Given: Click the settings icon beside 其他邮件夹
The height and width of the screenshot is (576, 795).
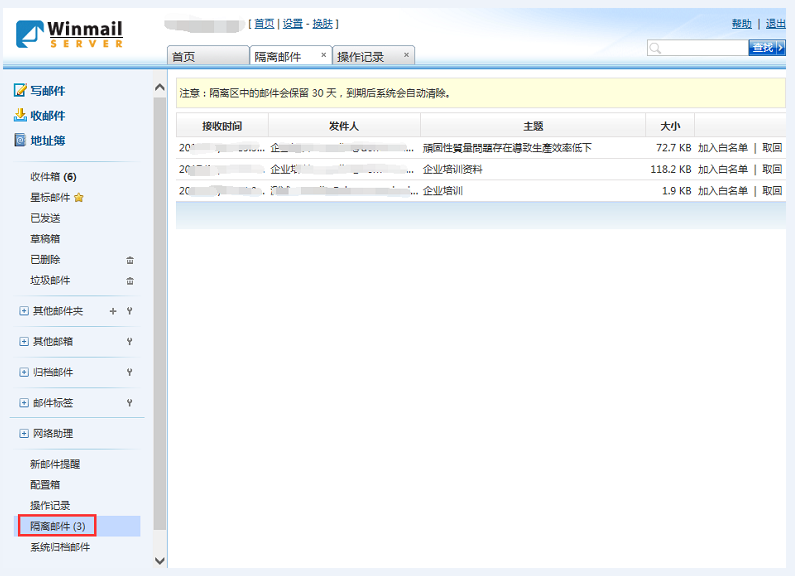Looking at the screenshot, I should pyautogui.click(x=130, y=311).
